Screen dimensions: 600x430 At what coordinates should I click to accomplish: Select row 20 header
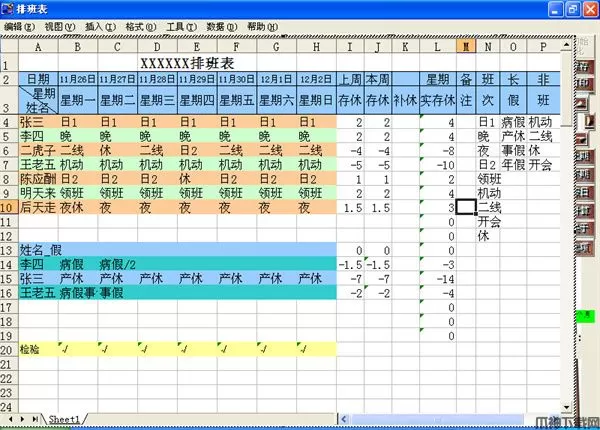pos(9,350)
